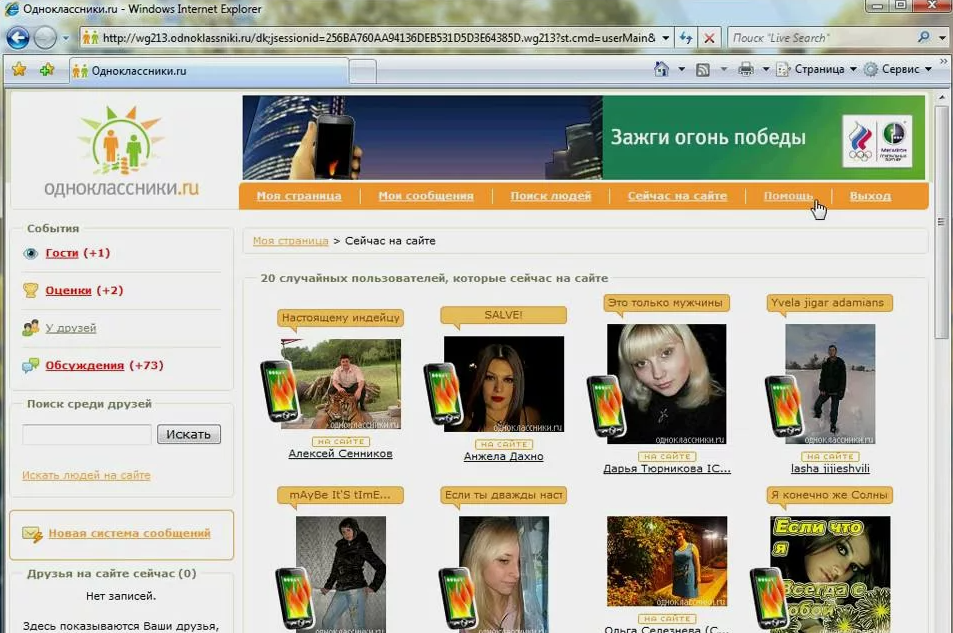
Task: Click phone icon on Анжела Дахно card
Action: (x=443, y=394)
